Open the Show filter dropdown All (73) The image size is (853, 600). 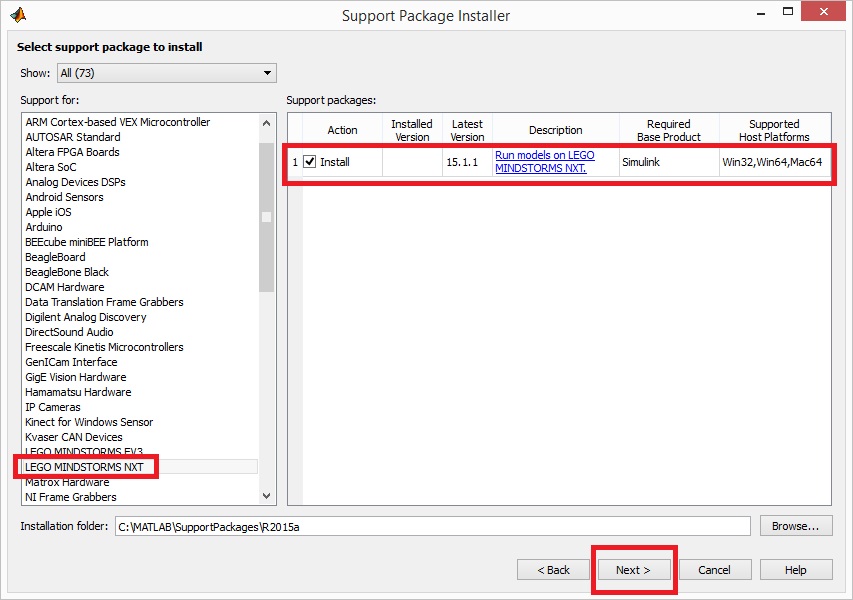(166, 73)
